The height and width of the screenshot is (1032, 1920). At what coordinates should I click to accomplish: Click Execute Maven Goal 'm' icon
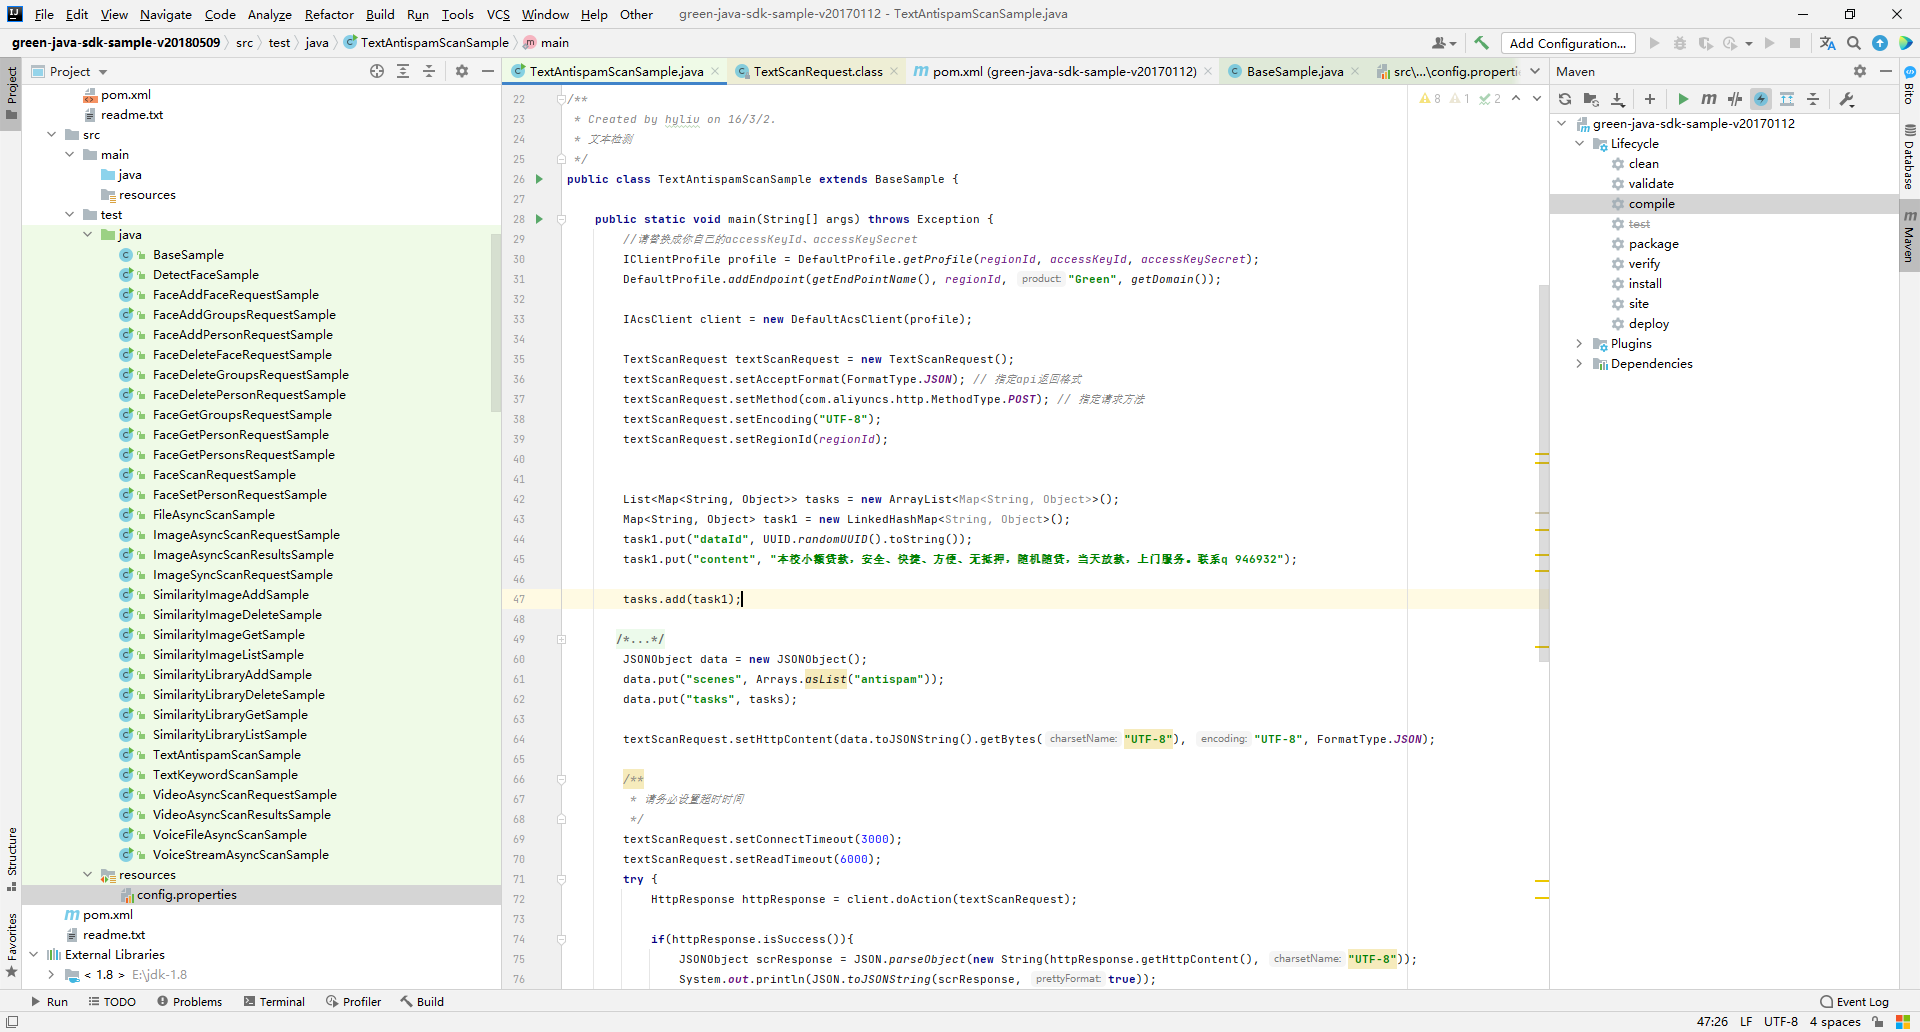(x=1709, y=99)
